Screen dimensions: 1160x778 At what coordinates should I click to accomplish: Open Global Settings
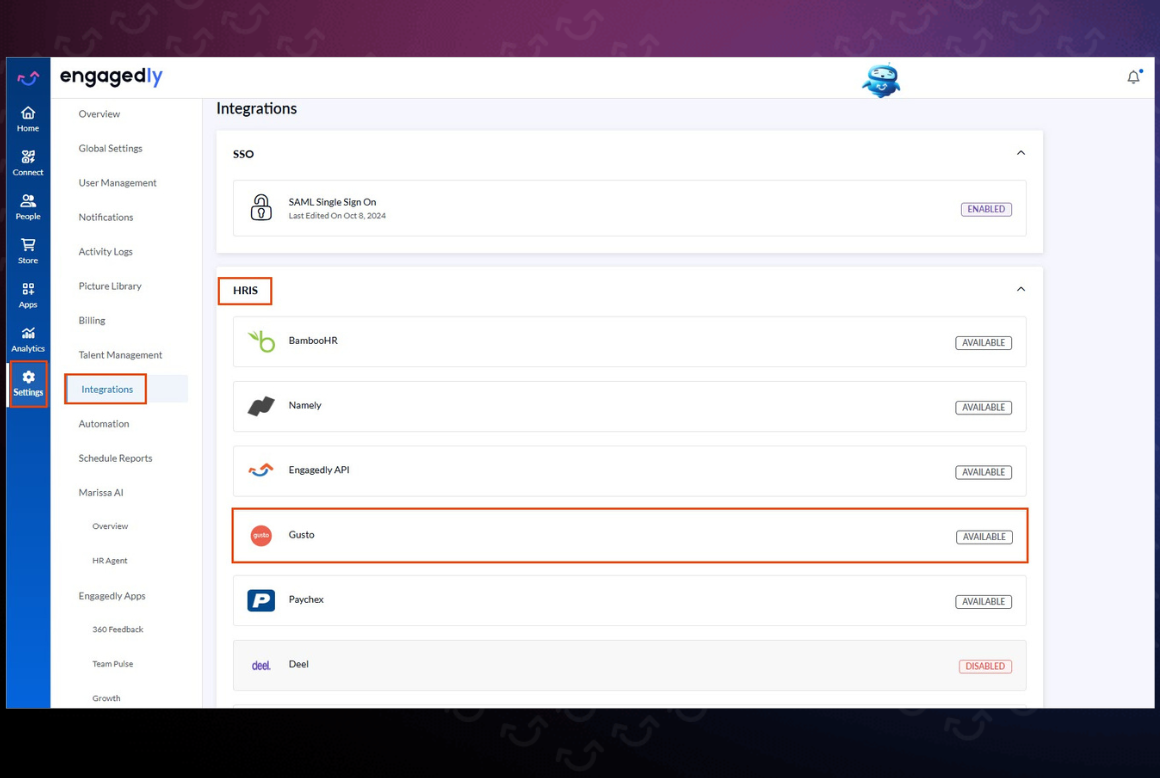coord(110,149)
